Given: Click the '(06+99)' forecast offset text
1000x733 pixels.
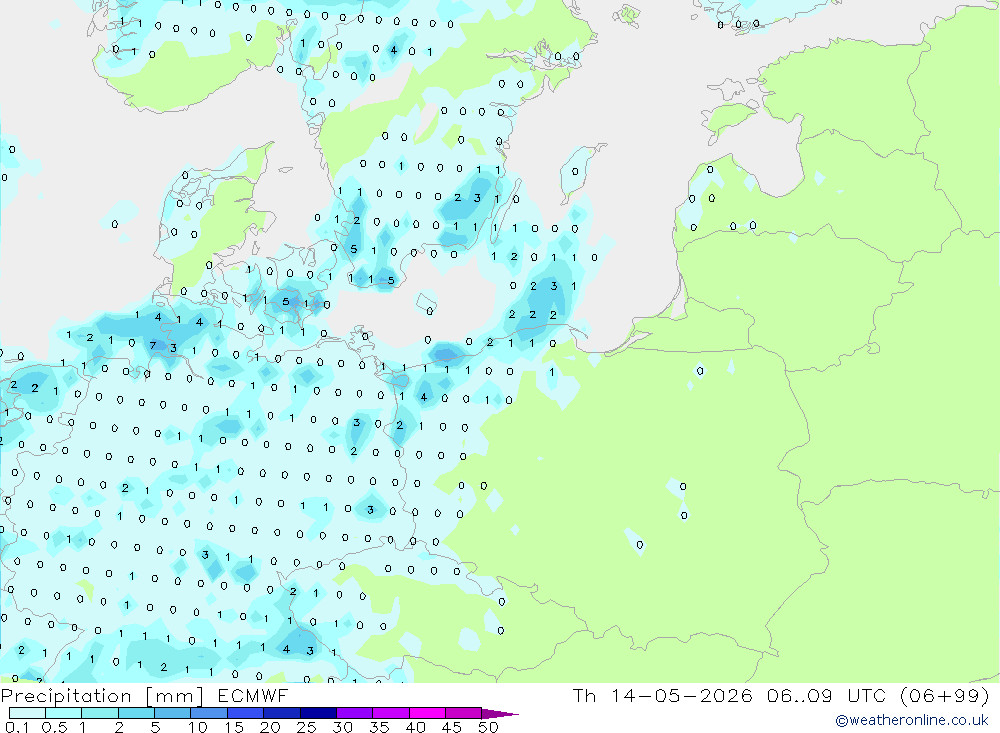Looking at the screenshot, I should pos(945,695).
